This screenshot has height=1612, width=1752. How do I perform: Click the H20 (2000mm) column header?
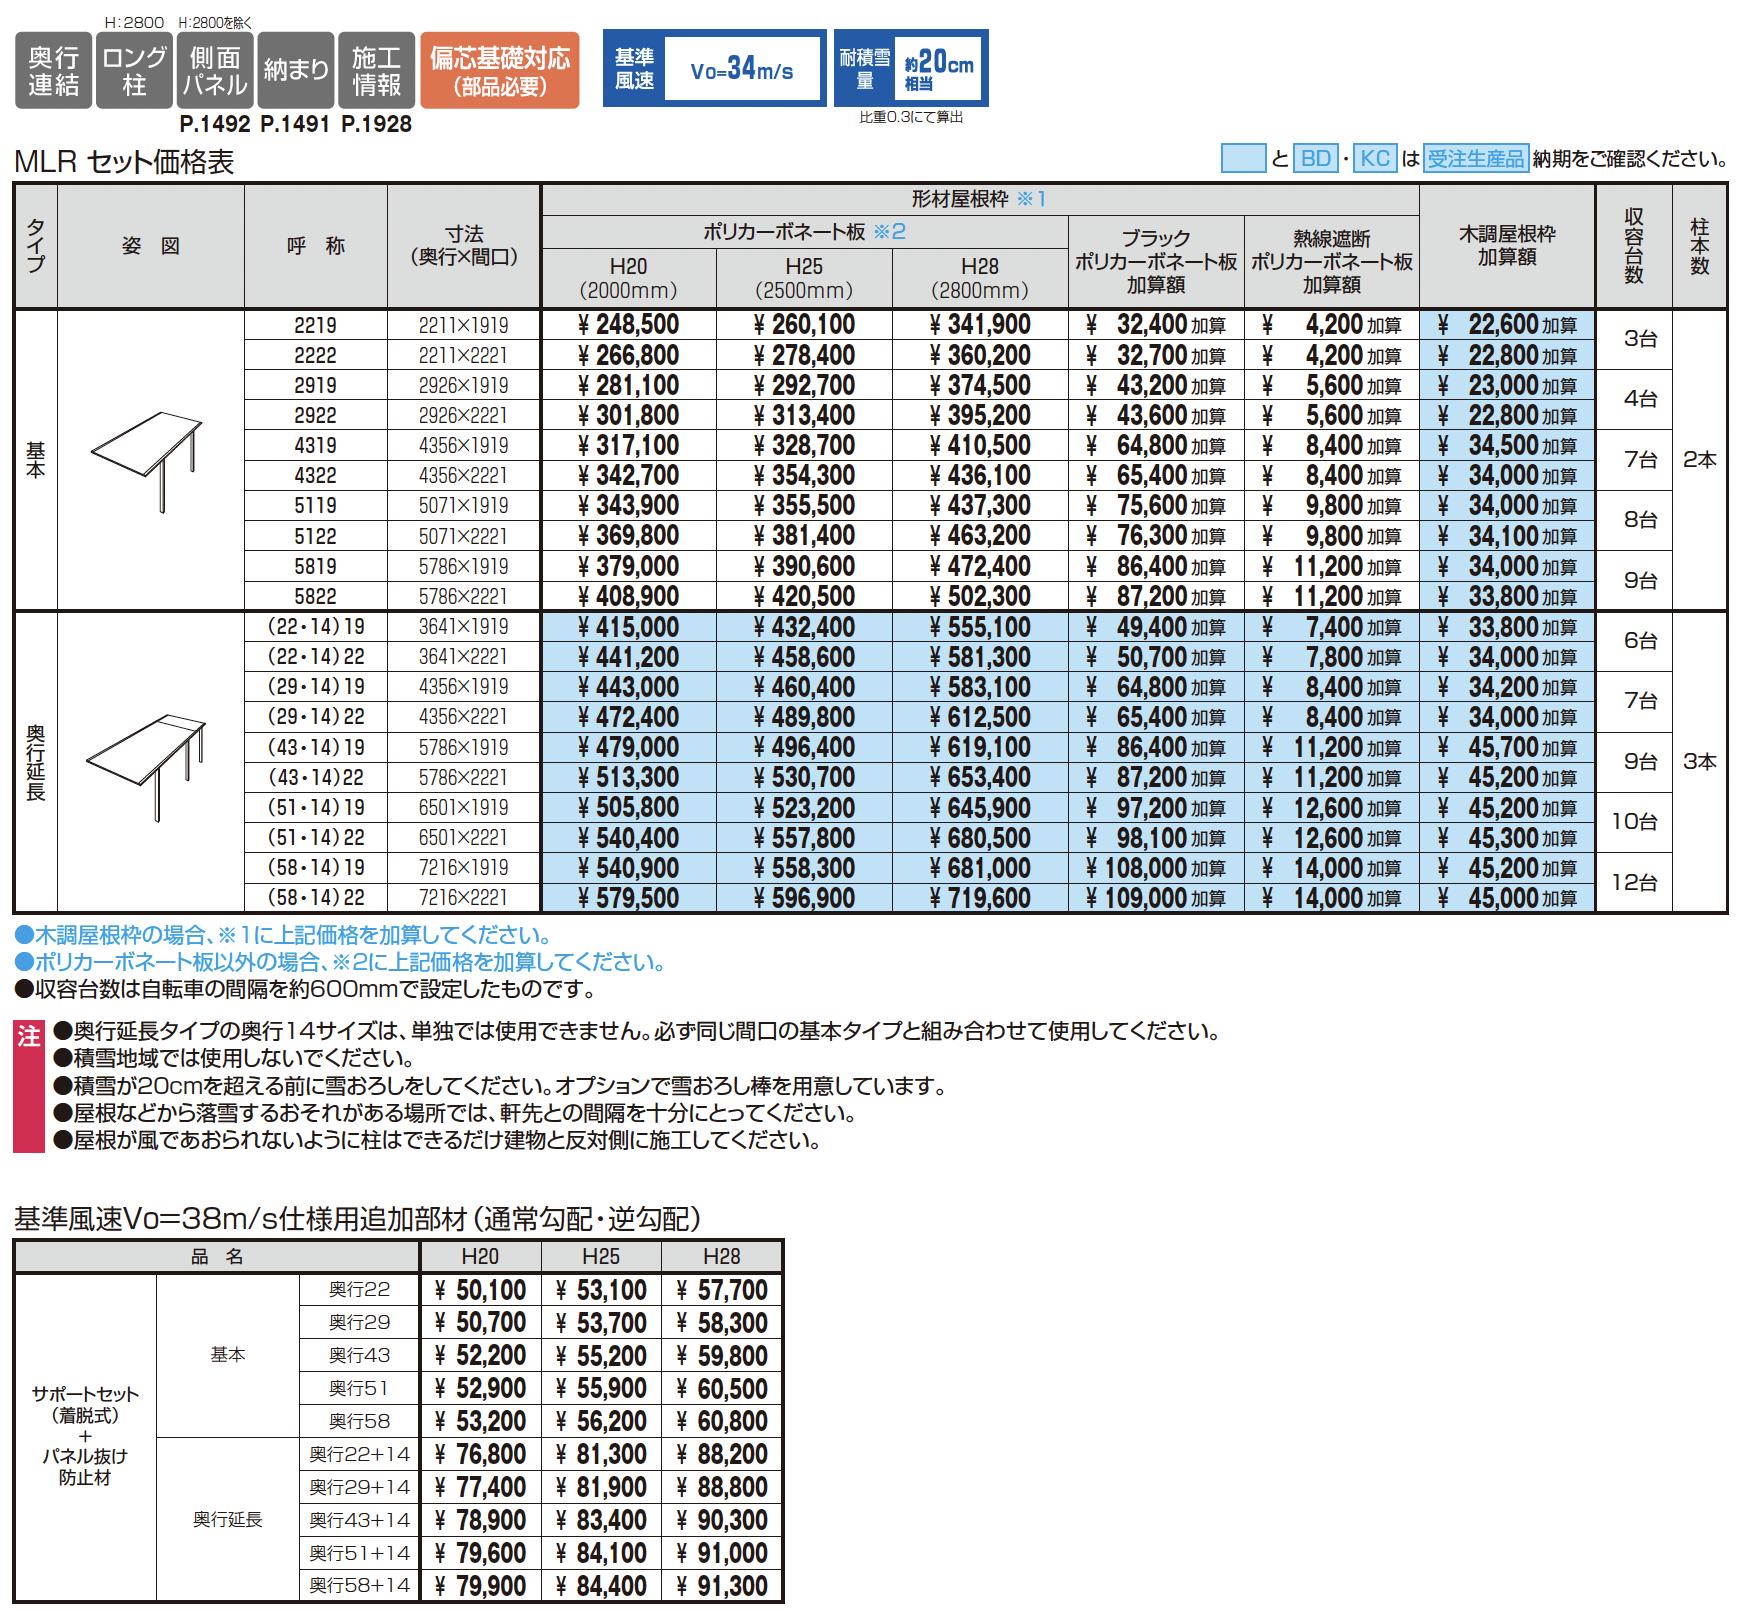629,278
